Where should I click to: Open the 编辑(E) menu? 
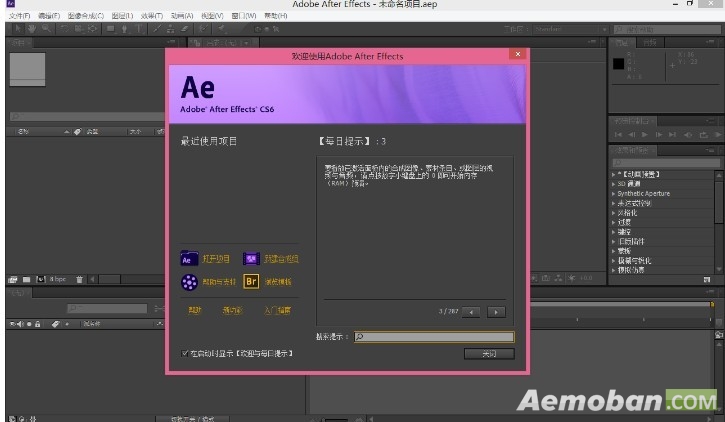(49, 16)
